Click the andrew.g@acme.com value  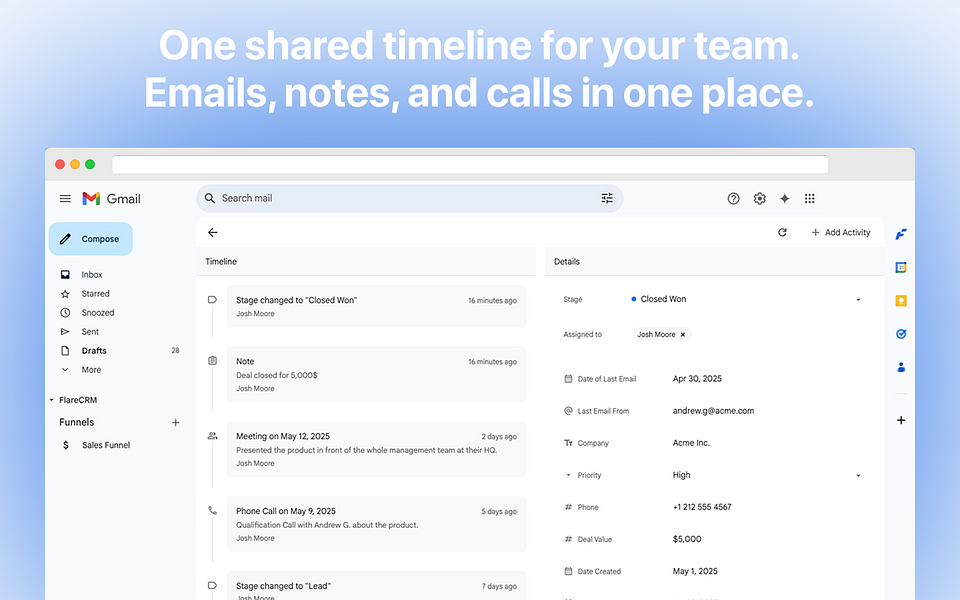pos(713,411)
